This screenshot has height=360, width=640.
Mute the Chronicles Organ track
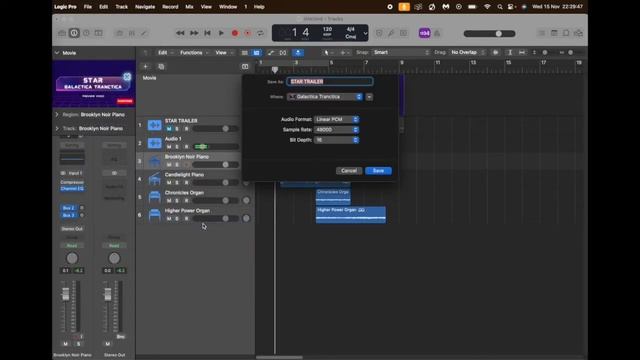(169, 200)
